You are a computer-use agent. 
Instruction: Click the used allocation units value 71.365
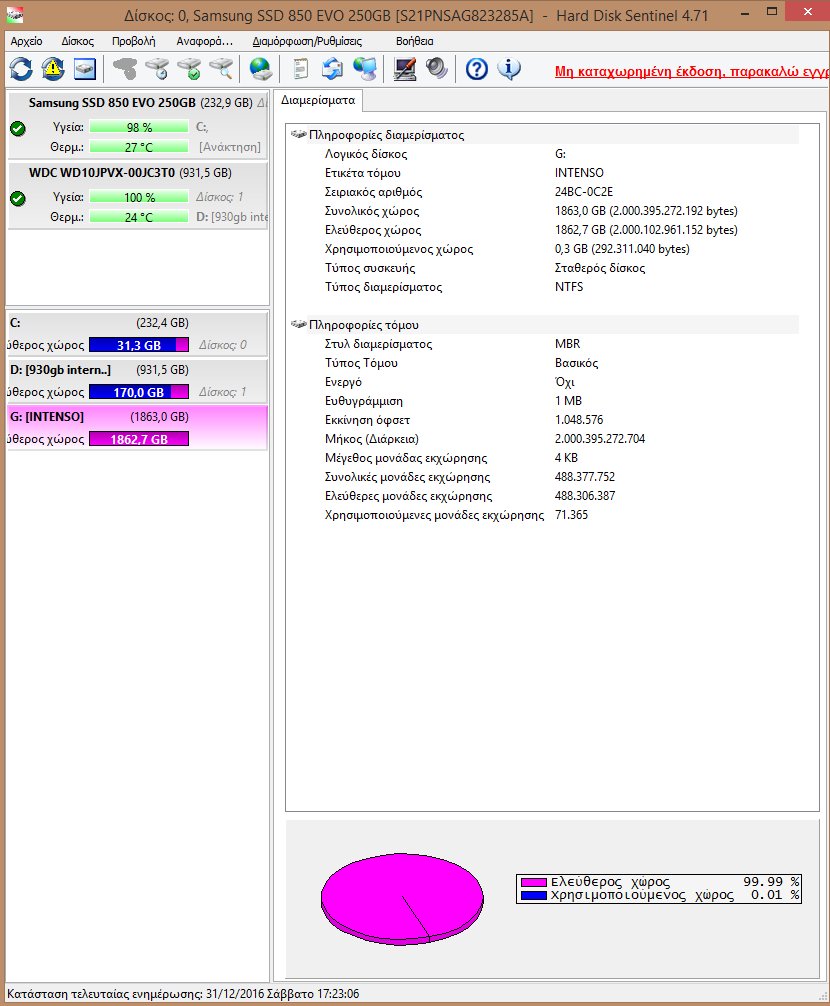click(571, 515)
